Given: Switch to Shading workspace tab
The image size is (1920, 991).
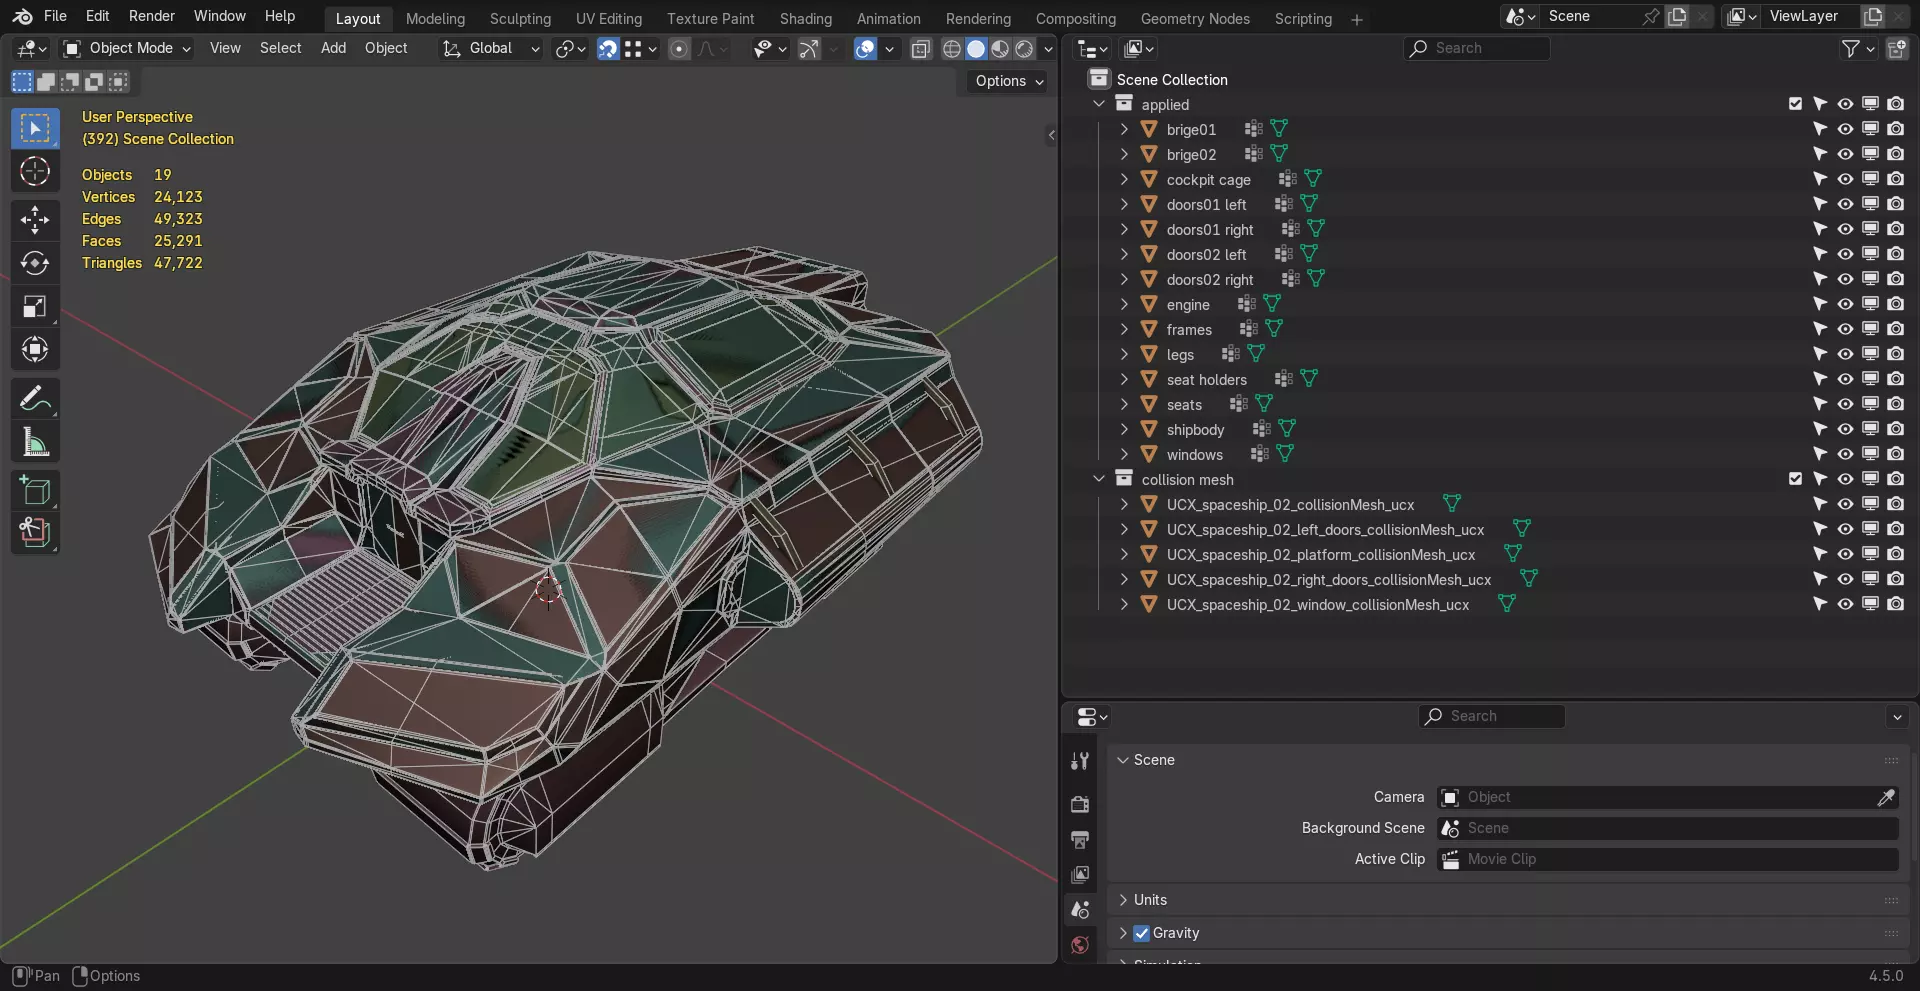Looking at the screenshot, I should point(806,19).
